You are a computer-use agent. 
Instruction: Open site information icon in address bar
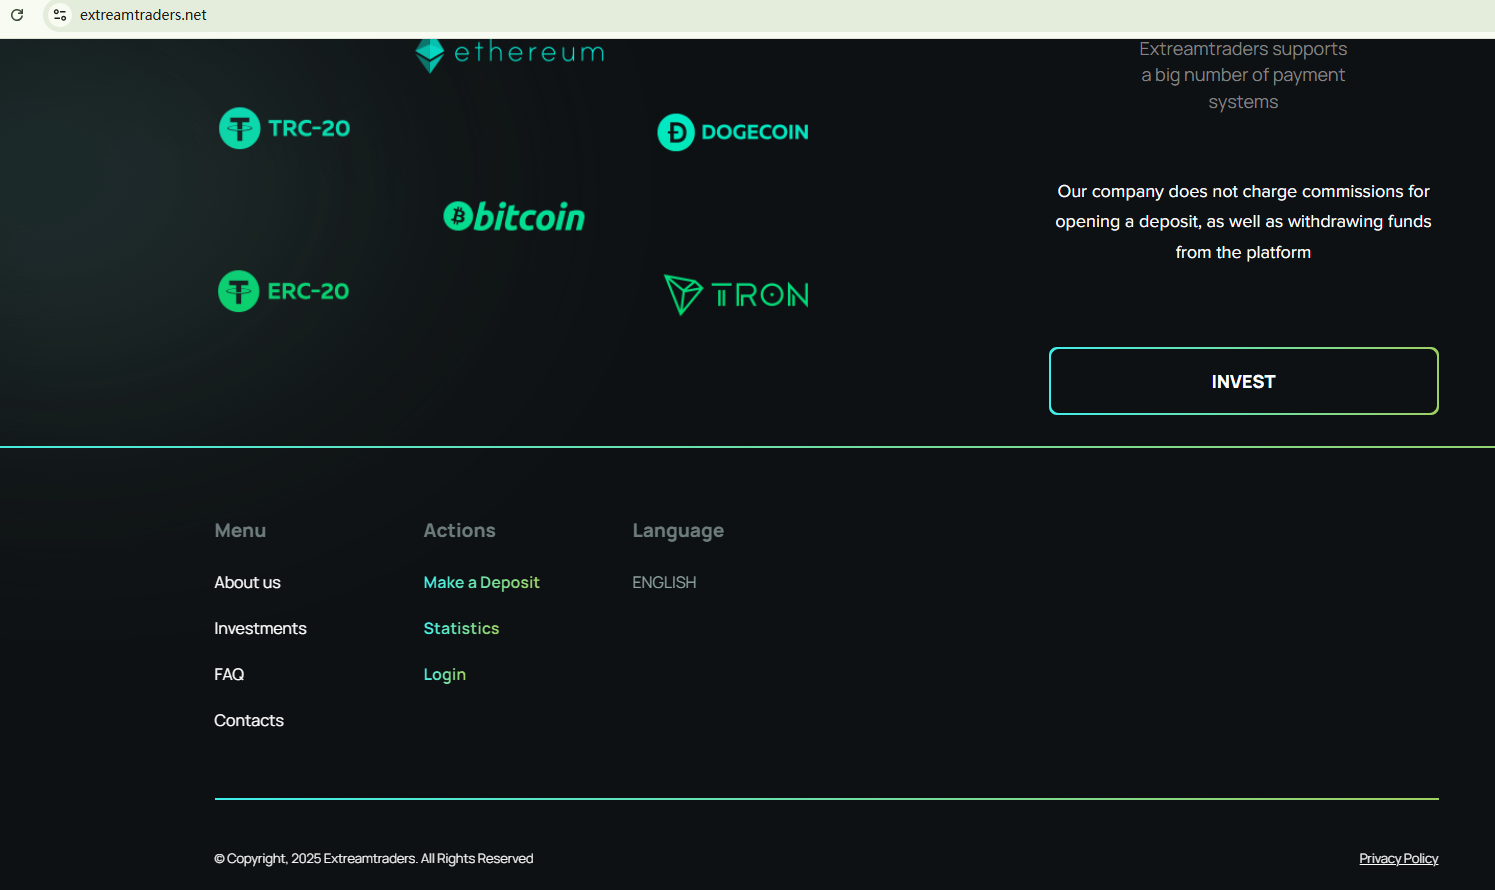(60, 15)
